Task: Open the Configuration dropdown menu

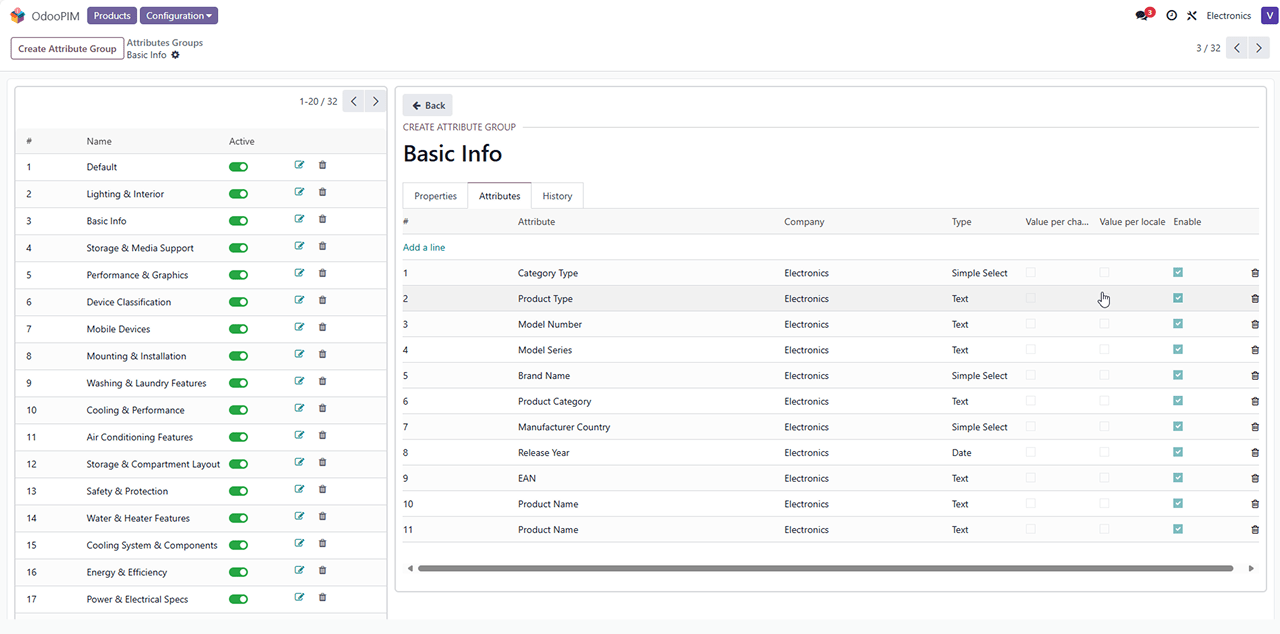Action: (x=179, y=16)
